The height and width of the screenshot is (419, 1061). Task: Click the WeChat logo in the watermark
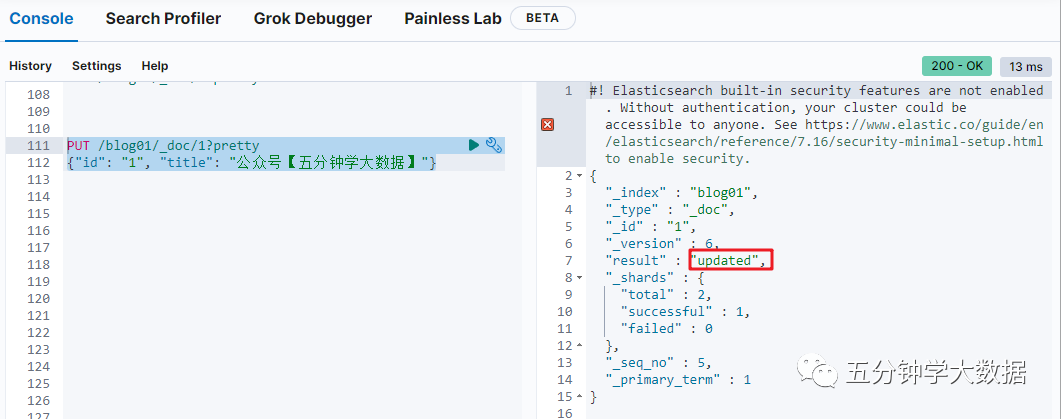coord(824,374)
